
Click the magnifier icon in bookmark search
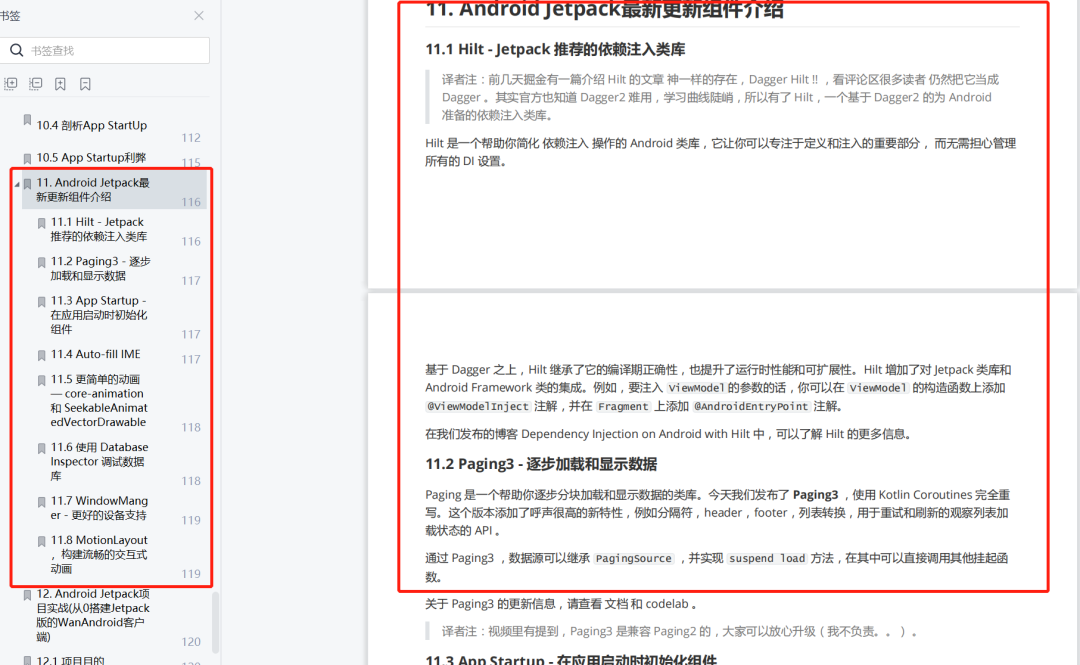pos(17,50)
